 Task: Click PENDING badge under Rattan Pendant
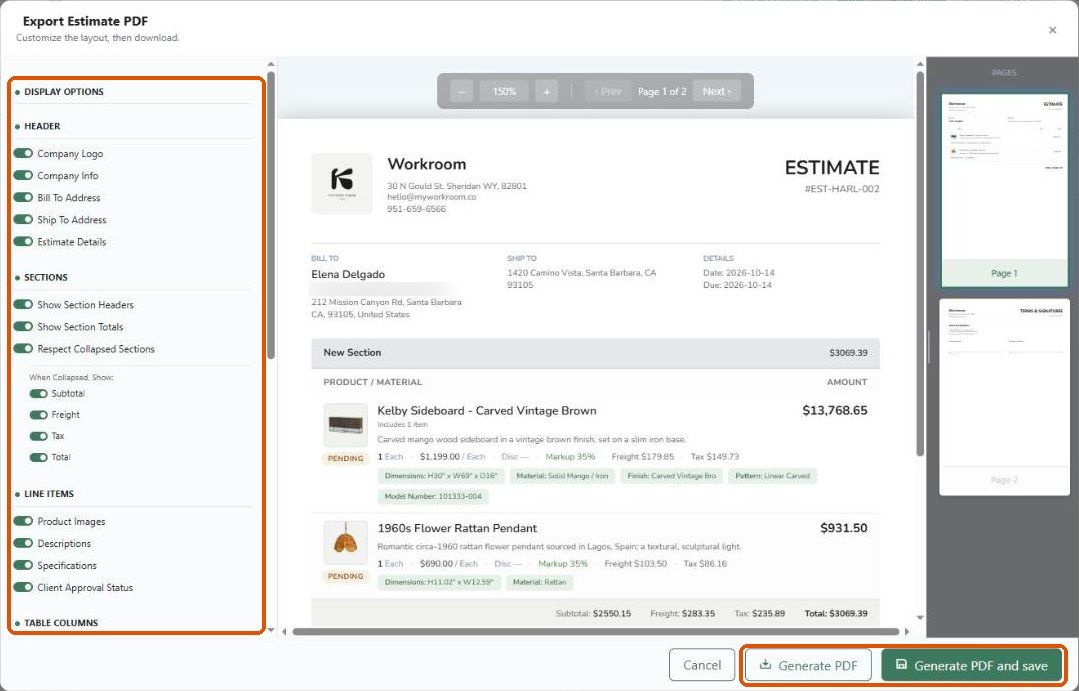click(x=345, y=576)
